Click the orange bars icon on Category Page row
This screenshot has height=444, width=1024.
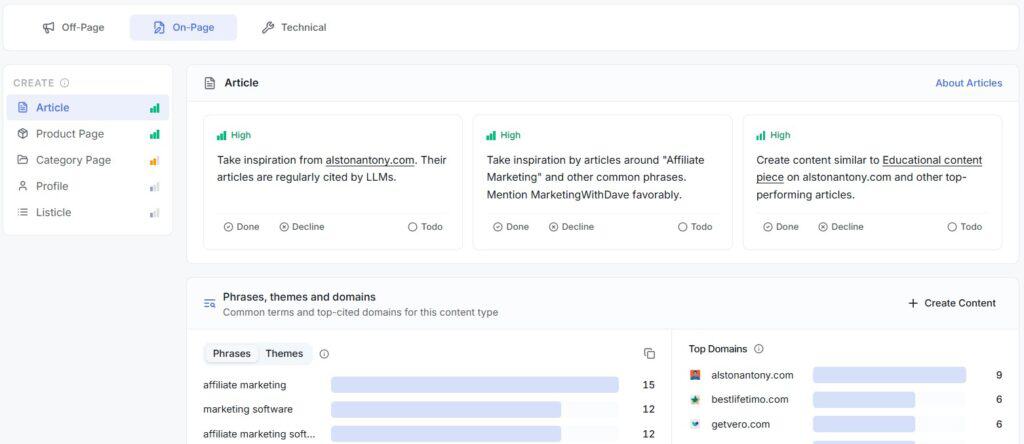(x=155, y=161)
